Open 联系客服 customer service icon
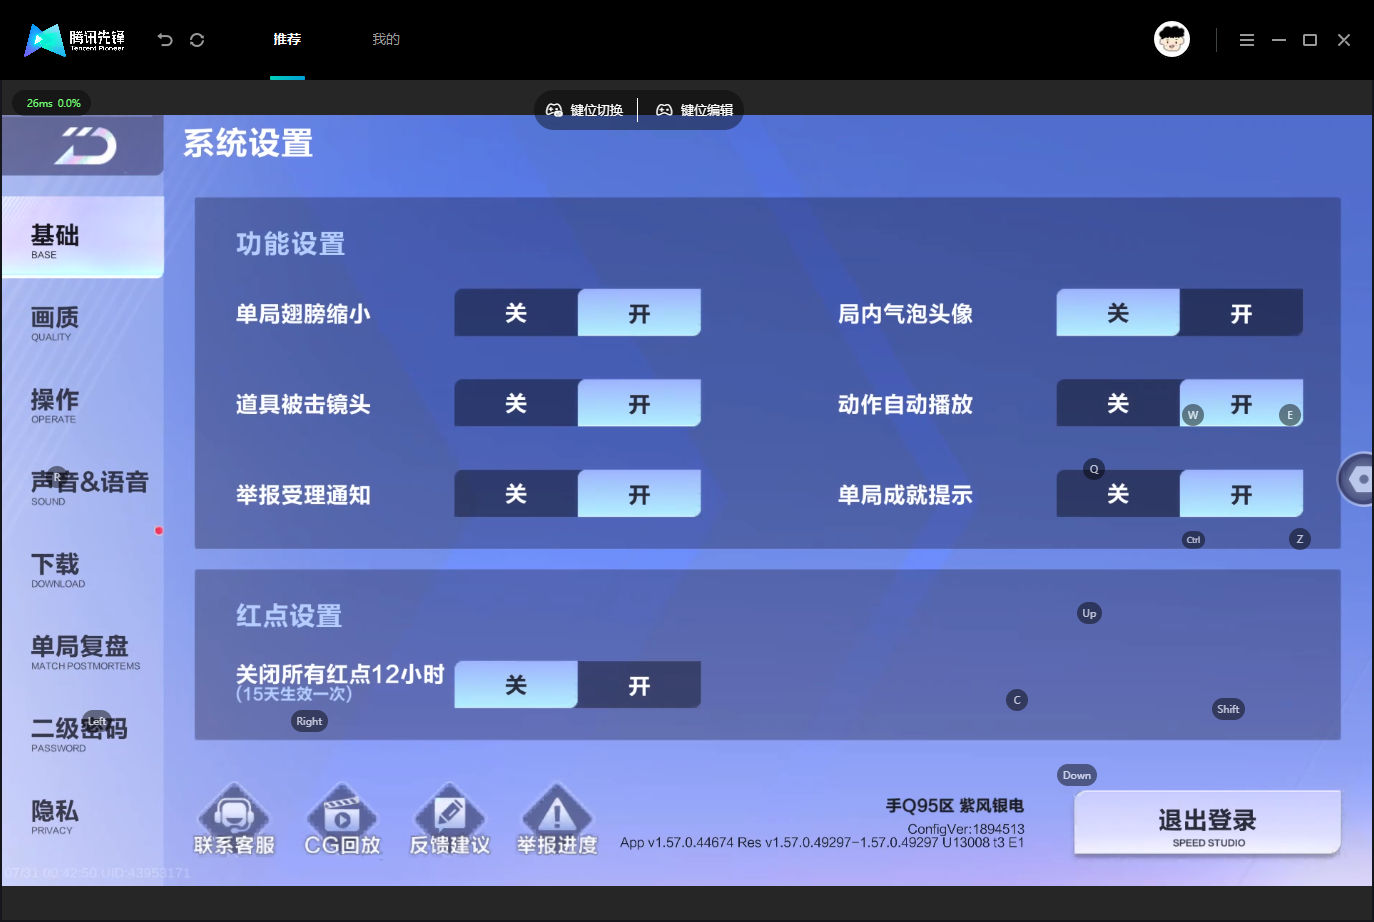The height and width of the screenshot is (922, 1374). click(x=234, y=819)
